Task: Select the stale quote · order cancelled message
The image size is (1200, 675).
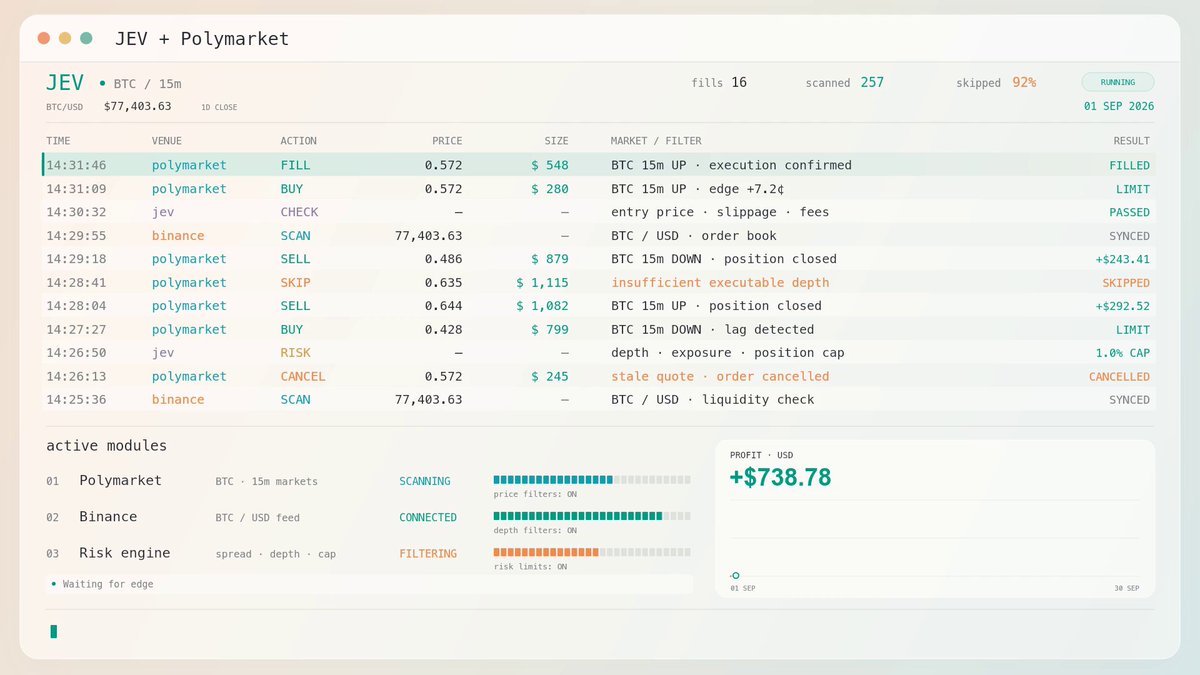Action: (720, 377)
